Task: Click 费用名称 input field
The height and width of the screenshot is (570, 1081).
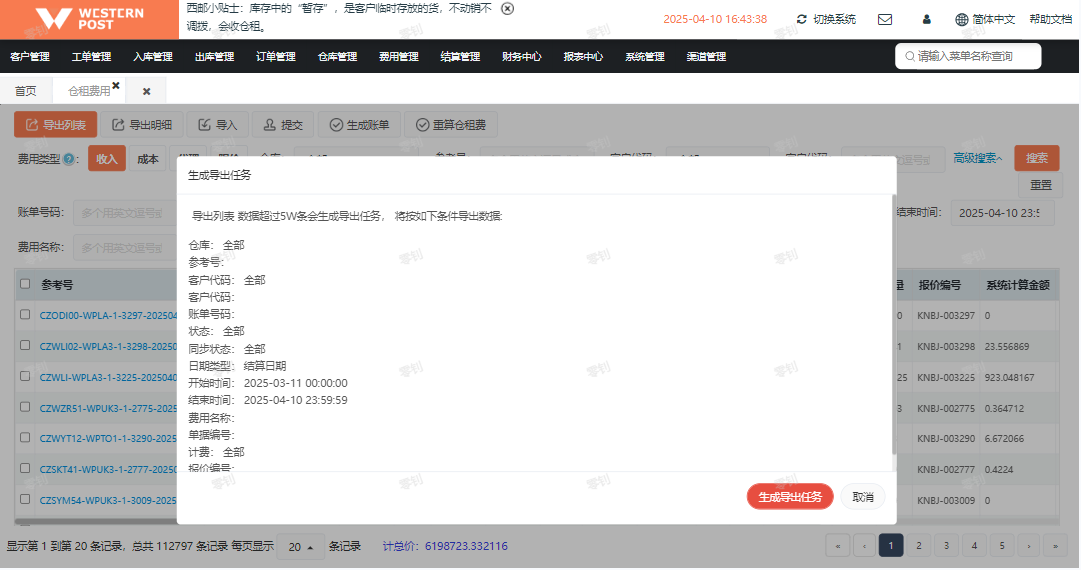Action: point(124,247)
